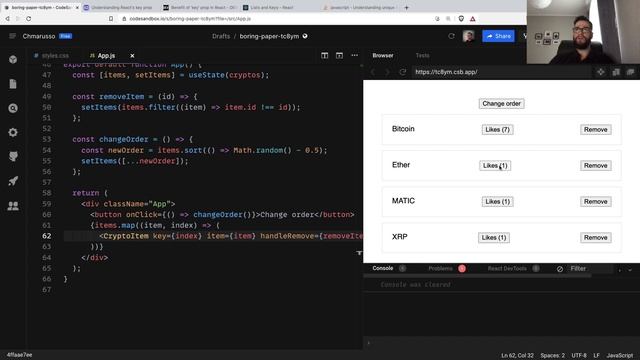
Task: Switch to the Lists and Keys – React tab
Action: coord(271,7)
